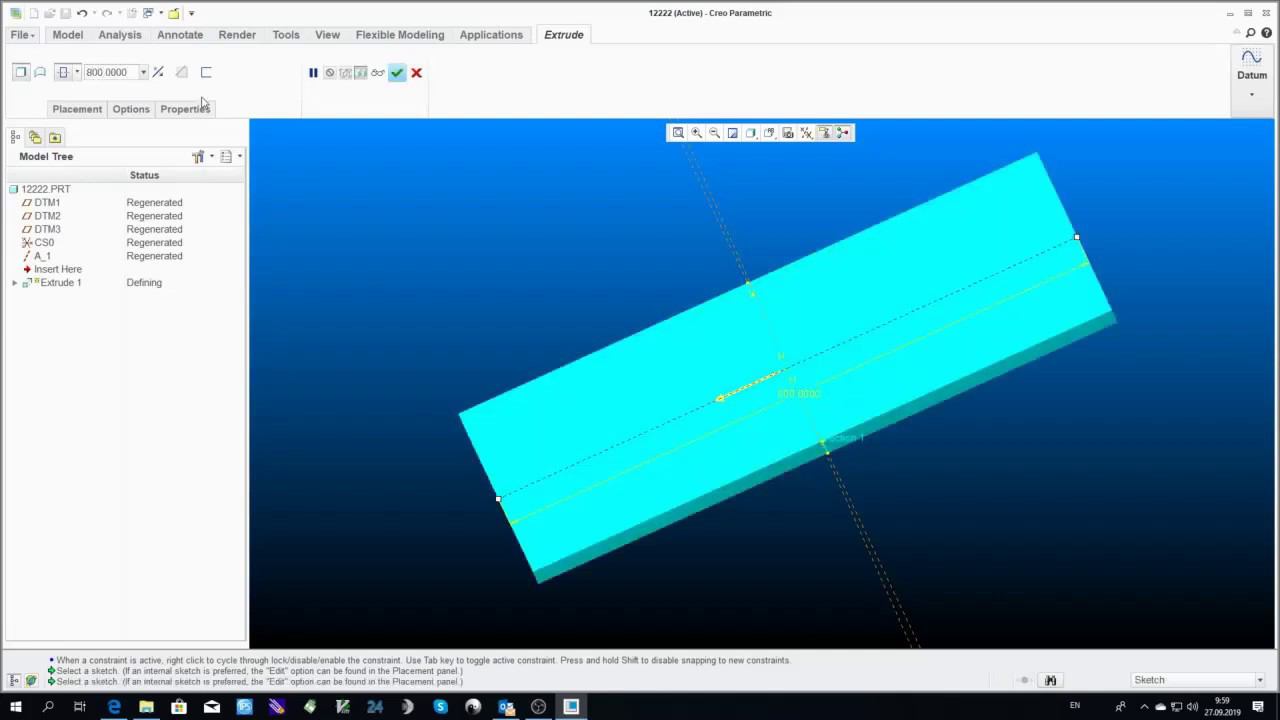The width and height of the screenshot is (1280, 720).
Task: Switch to the Render ribbon tab
Action: 237,35
